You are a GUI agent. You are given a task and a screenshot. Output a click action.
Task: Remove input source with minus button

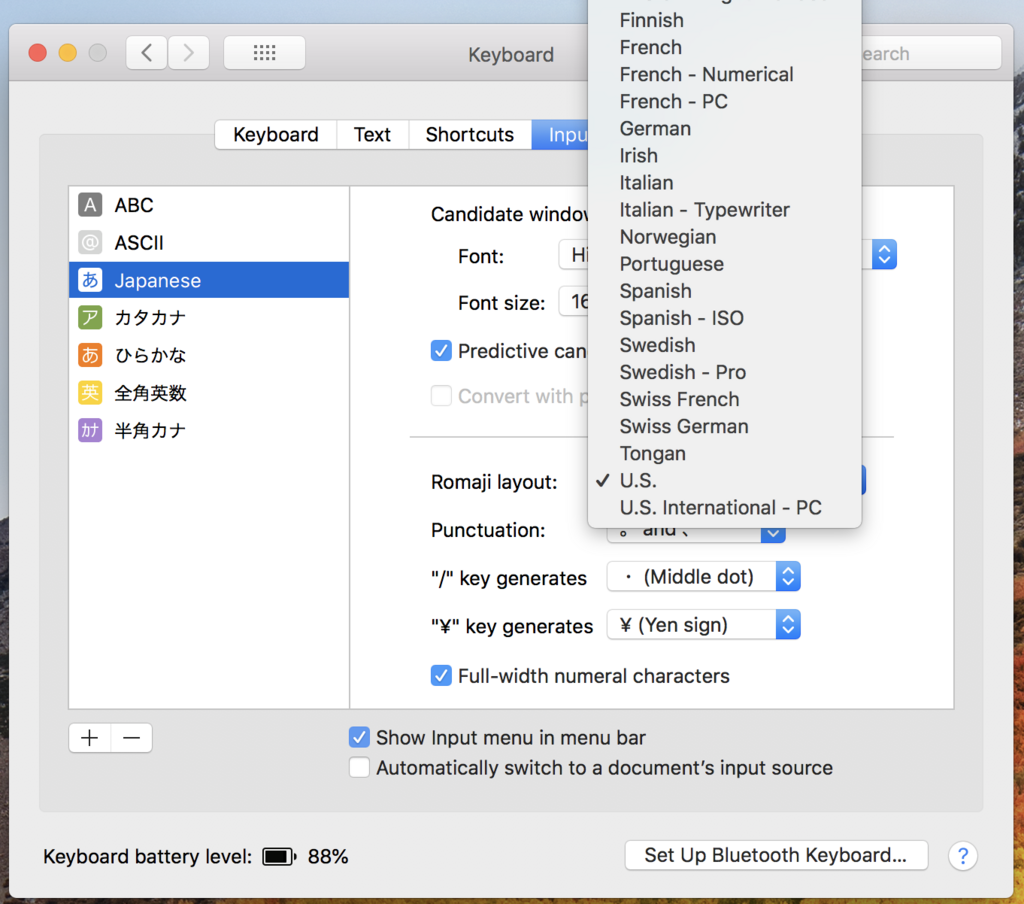(131, 738)
